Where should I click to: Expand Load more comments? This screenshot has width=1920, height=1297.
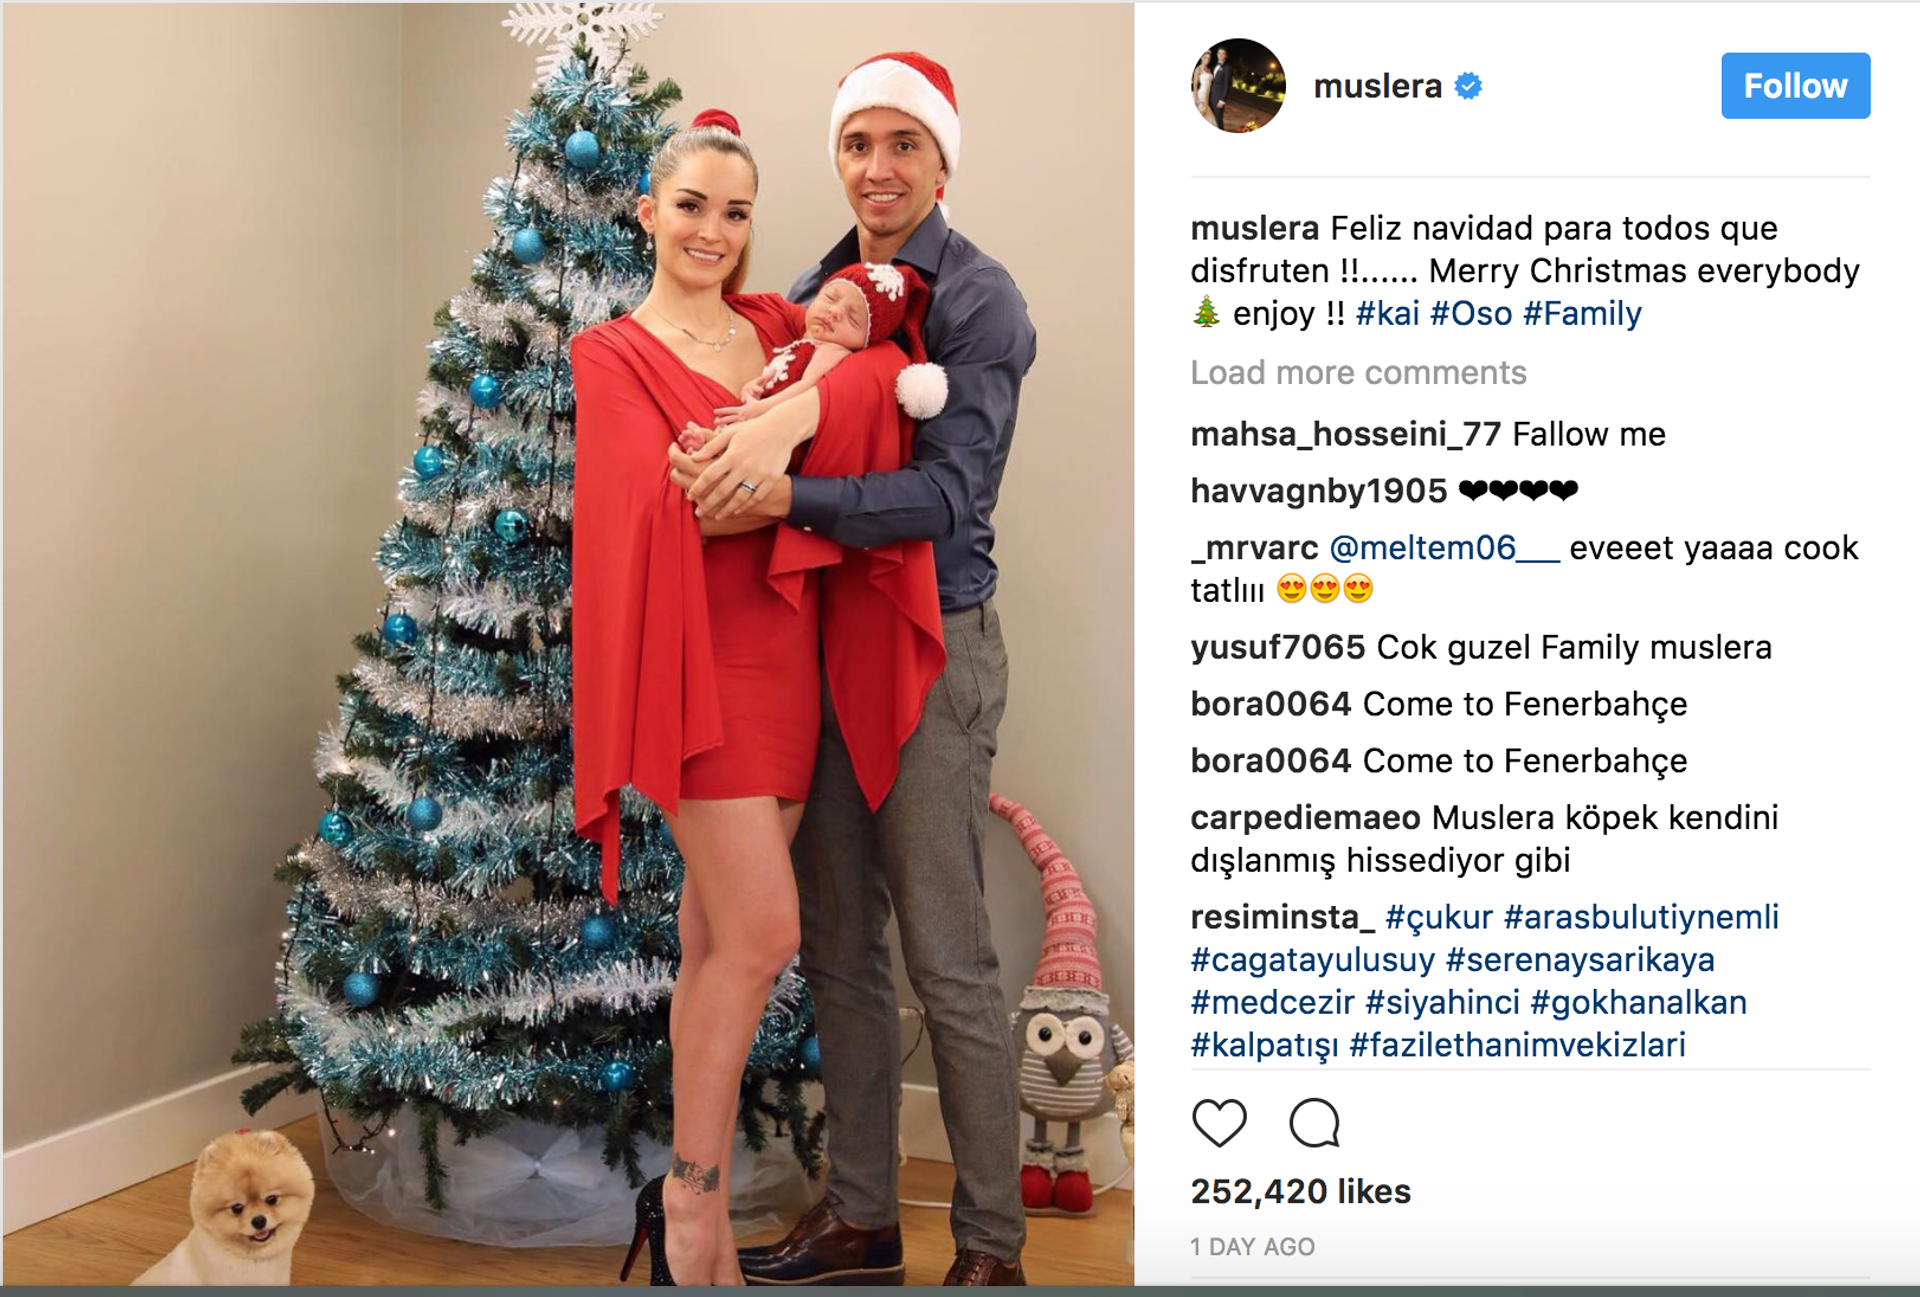click(x=1358, y=373)
